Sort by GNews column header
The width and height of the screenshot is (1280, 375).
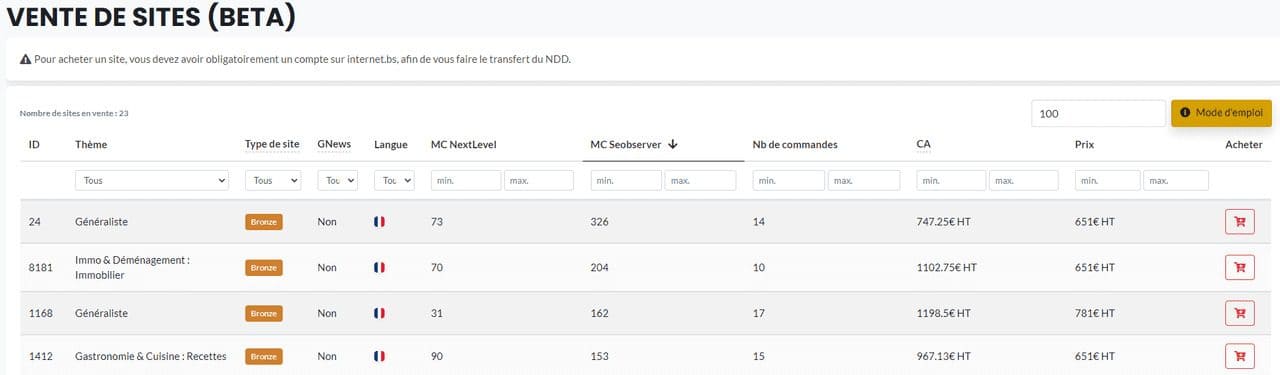tap(334, 144)
